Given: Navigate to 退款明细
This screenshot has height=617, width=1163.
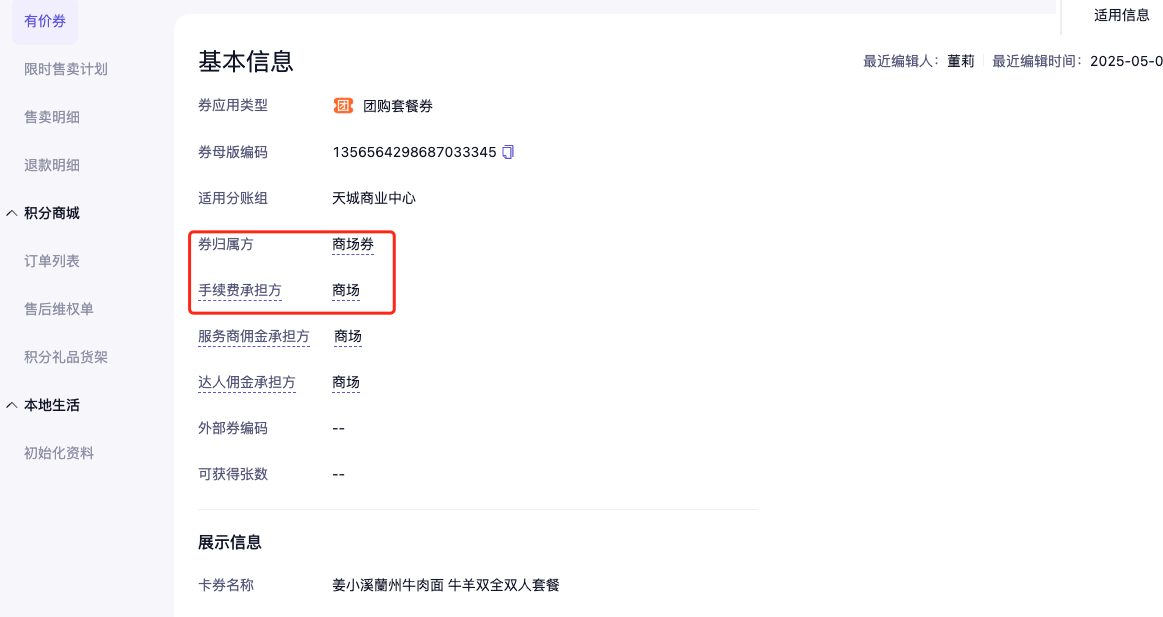Looking at the screenshot, I should coord(52,165).
